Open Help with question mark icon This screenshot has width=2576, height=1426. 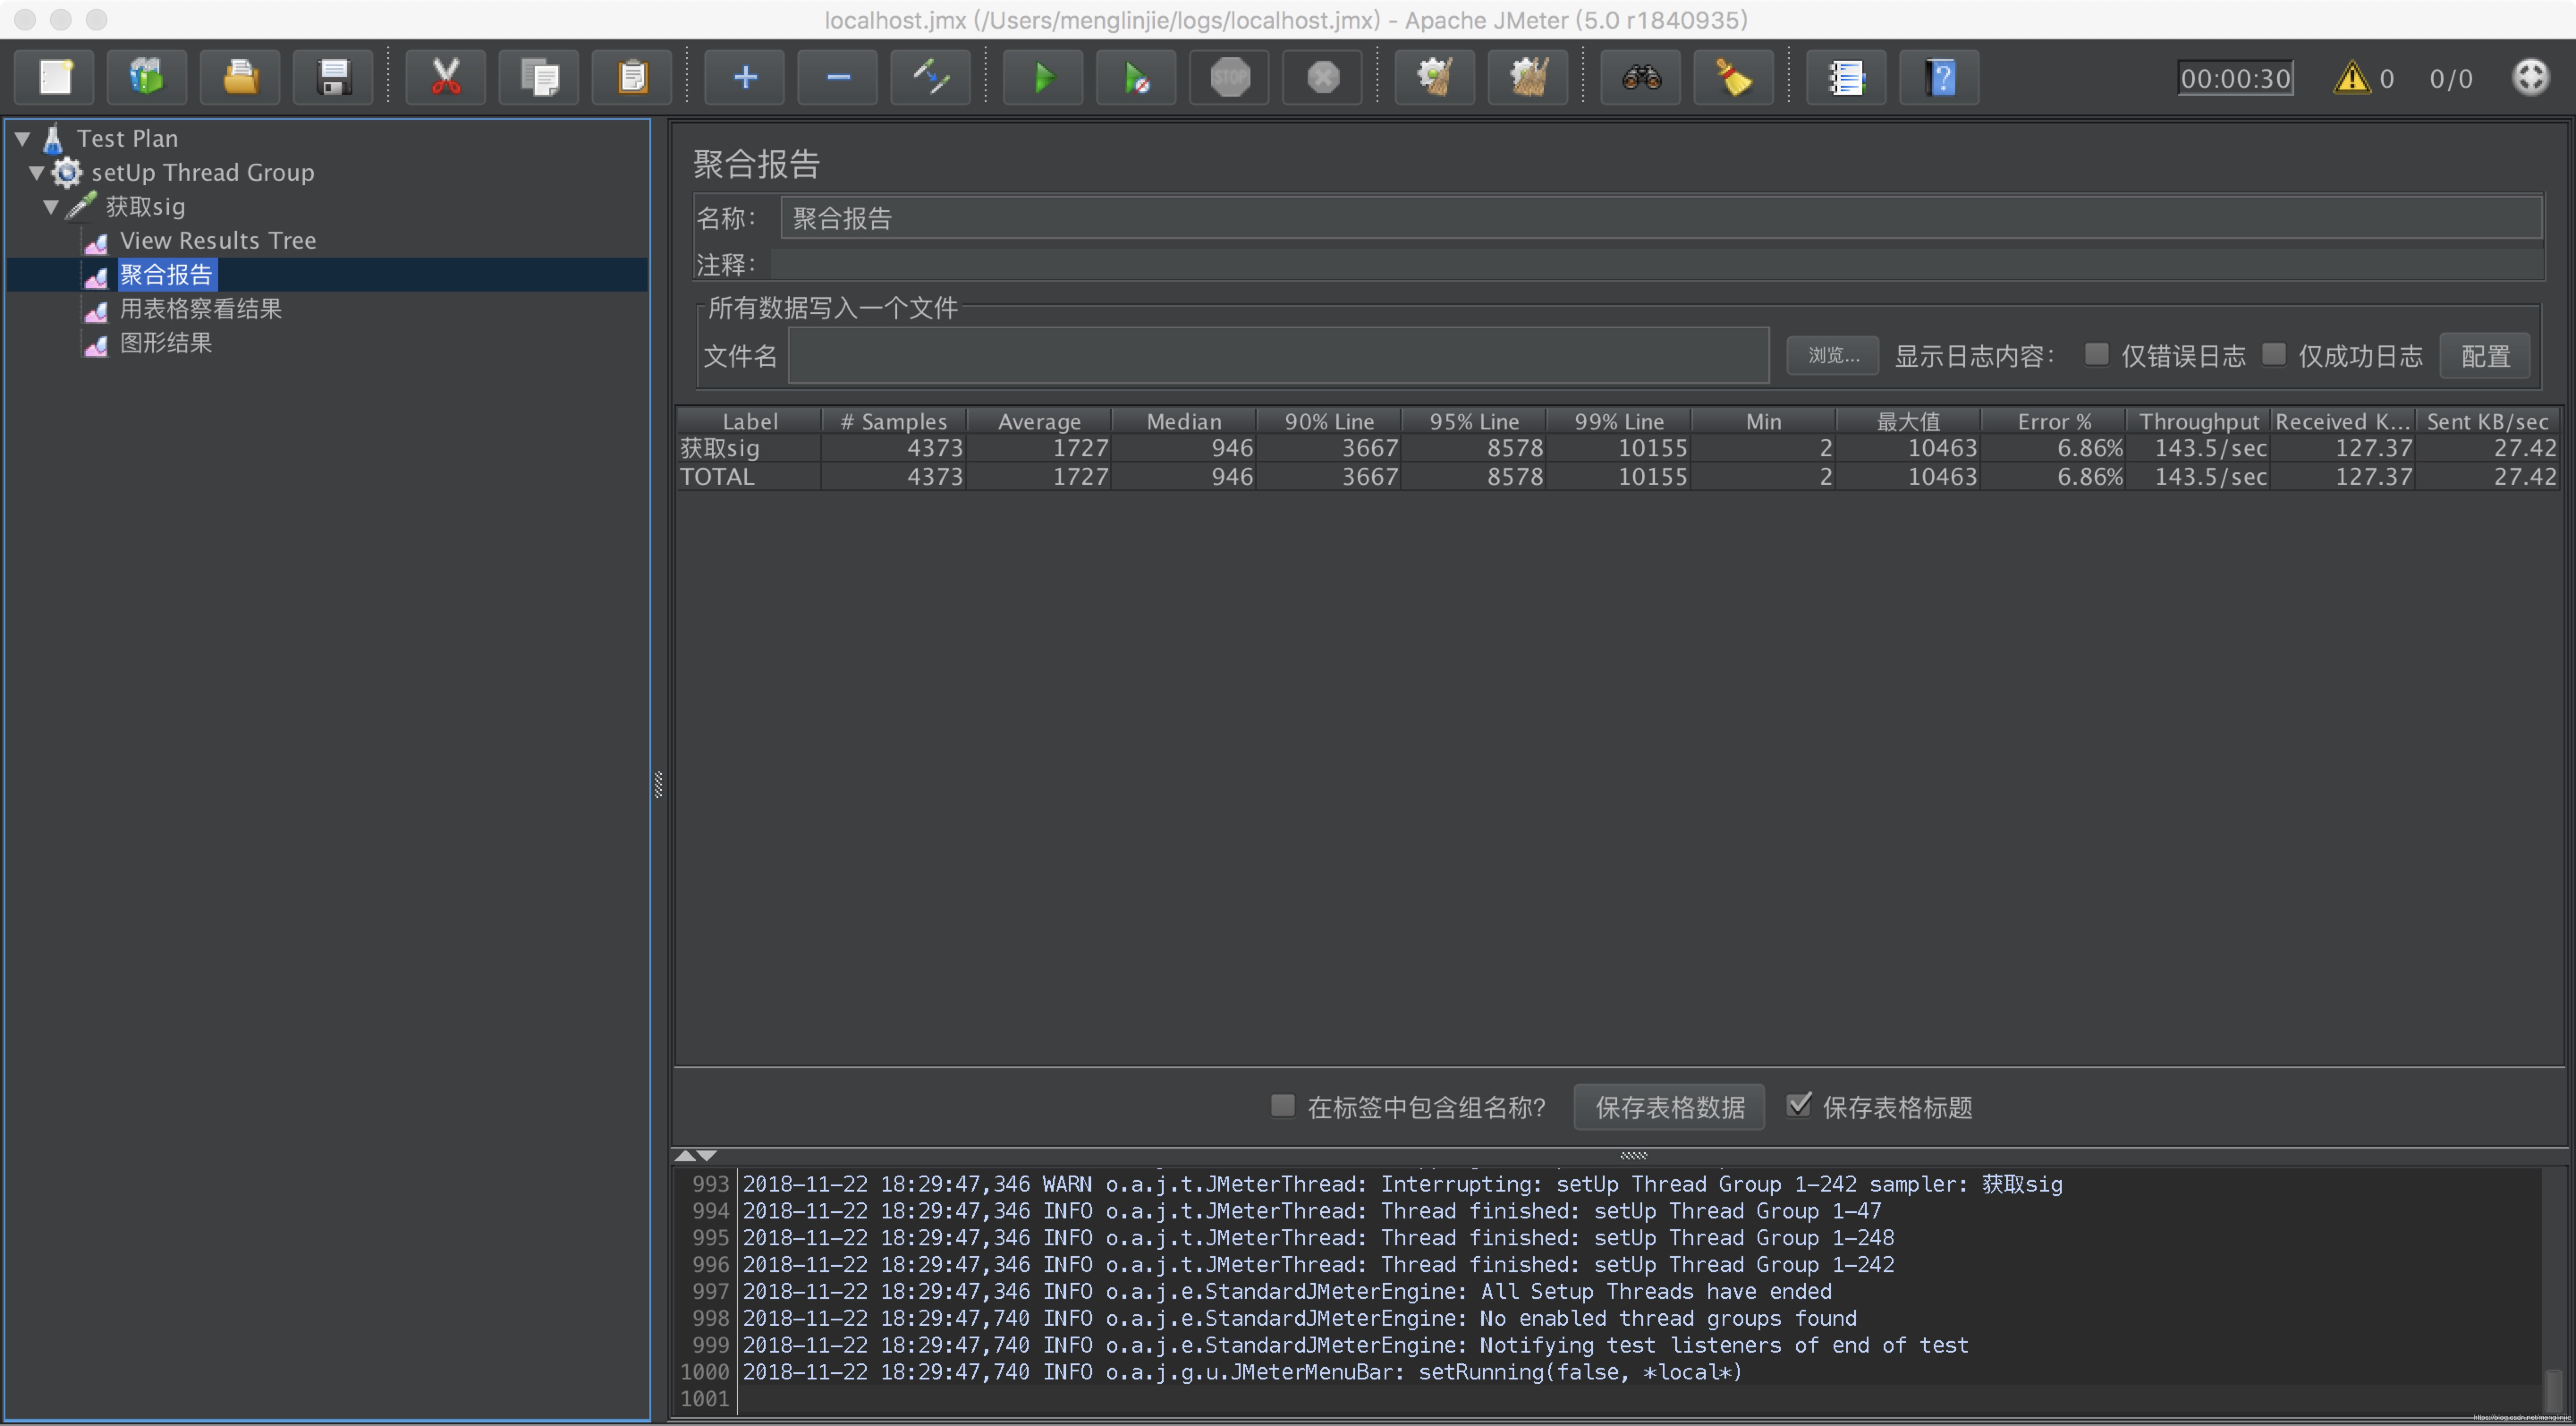1939,77
